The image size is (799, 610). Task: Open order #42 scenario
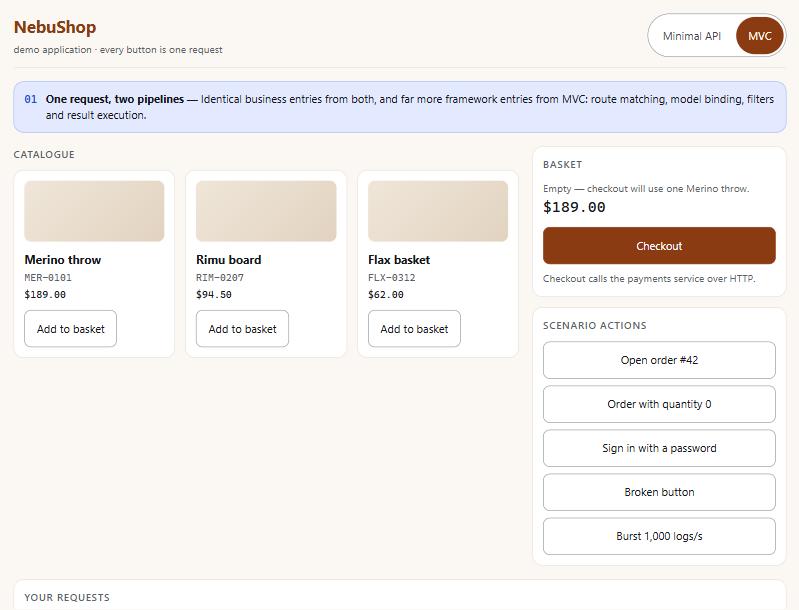click(659, 360)
